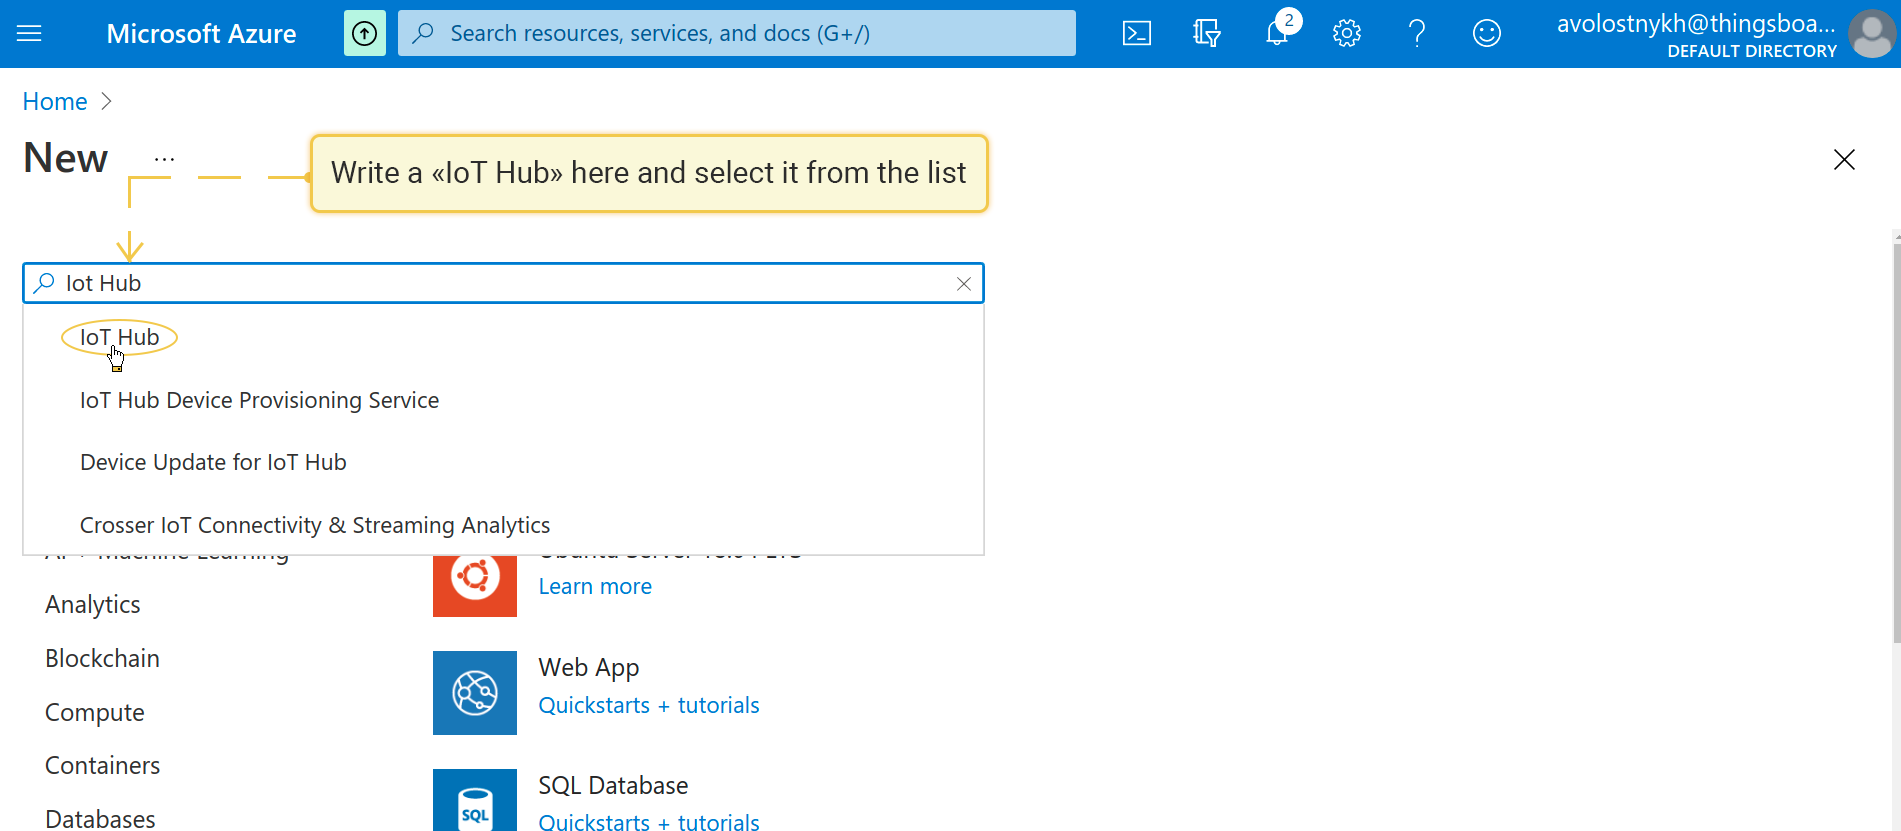Open the Directory and subscription filter
This screenshot has width=1901, height=831.
(x=1207, y=34)
